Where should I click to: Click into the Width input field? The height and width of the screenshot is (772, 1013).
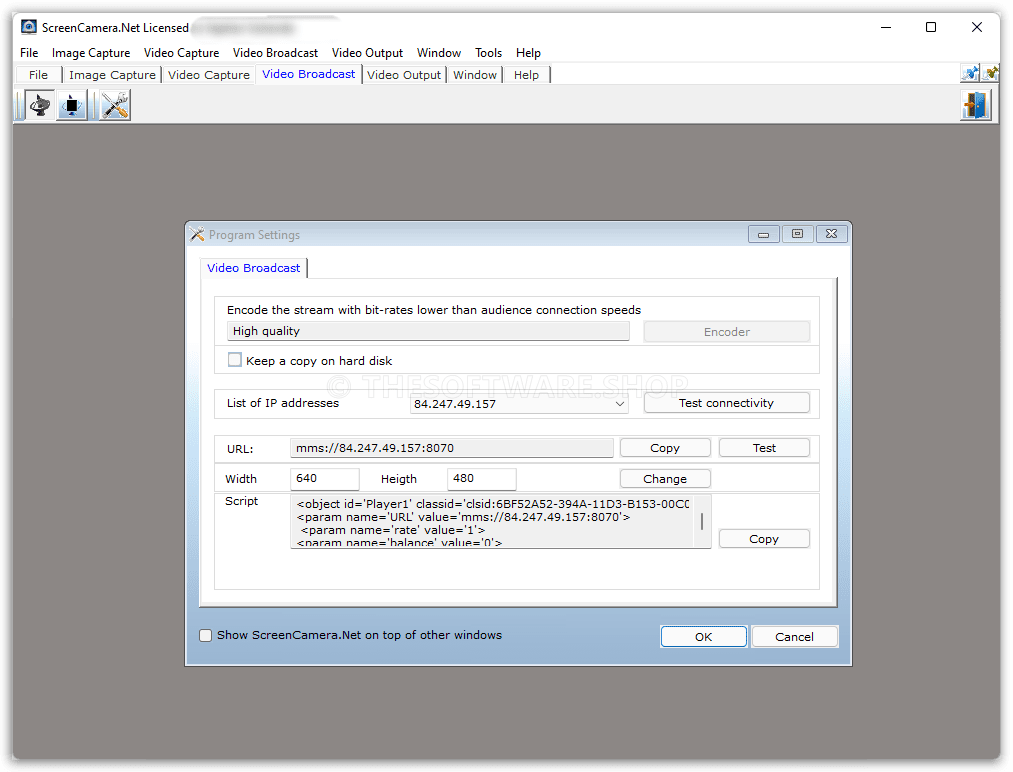pos(324,479)
